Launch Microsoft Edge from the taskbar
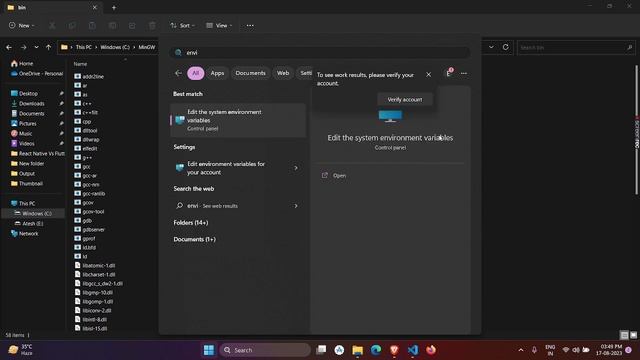The image size is (640, 360). pyautogui.click(x=376, y=350)
